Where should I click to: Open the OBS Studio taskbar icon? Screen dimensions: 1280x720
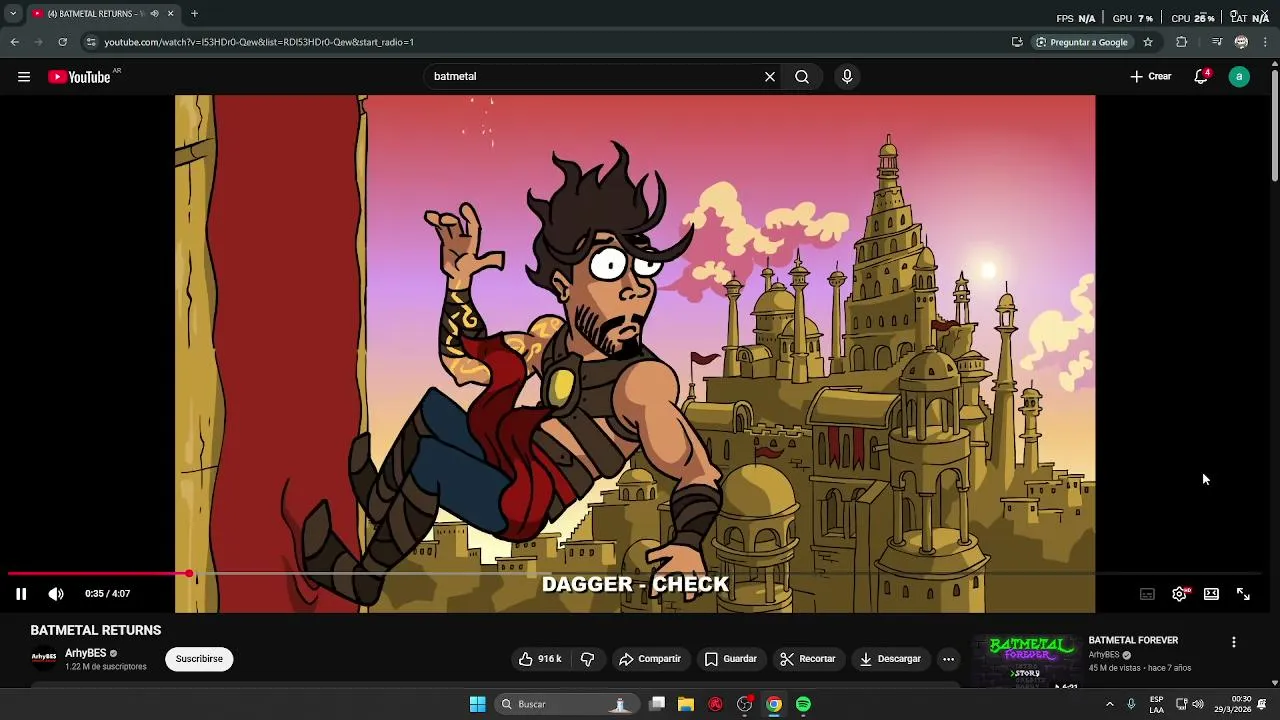(745, 704)
